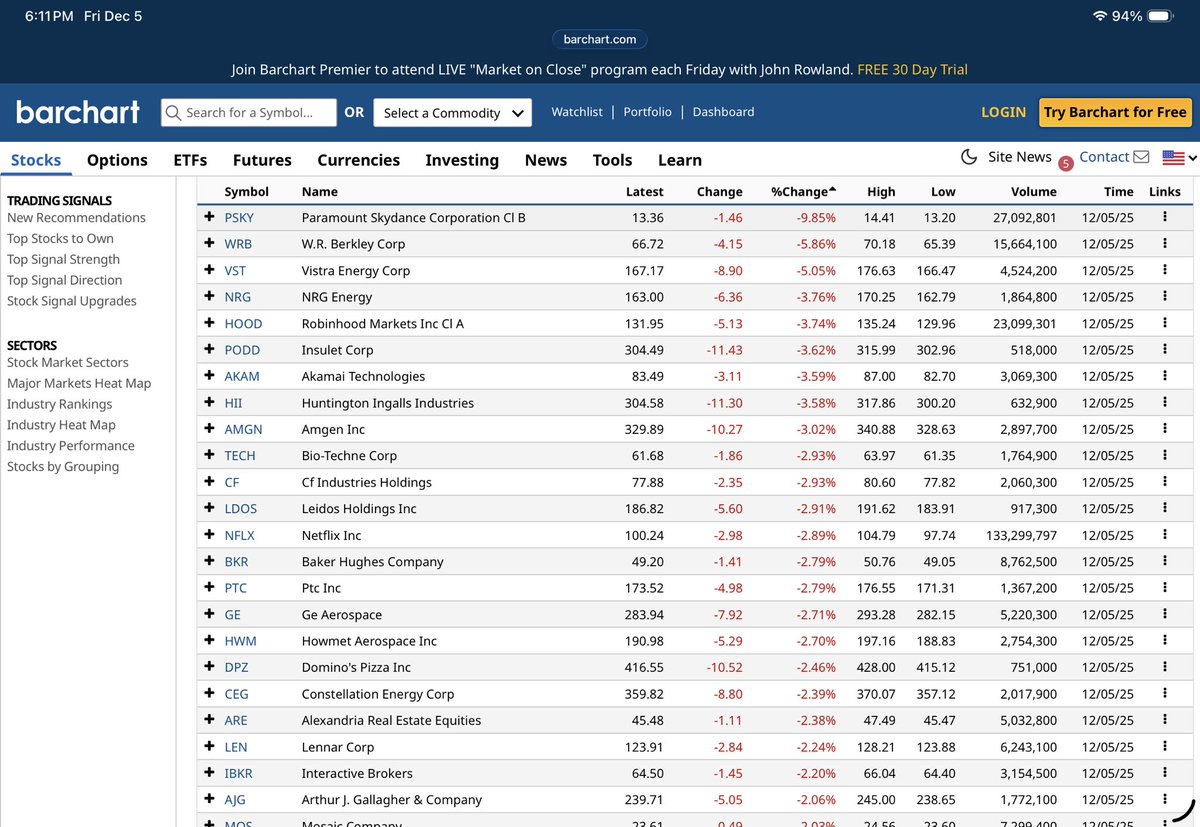Image resolution: width=1200 pixels, height=827 pixels.
Task: Expand the AMGN row plus icon
Action: tap(209, 429)
